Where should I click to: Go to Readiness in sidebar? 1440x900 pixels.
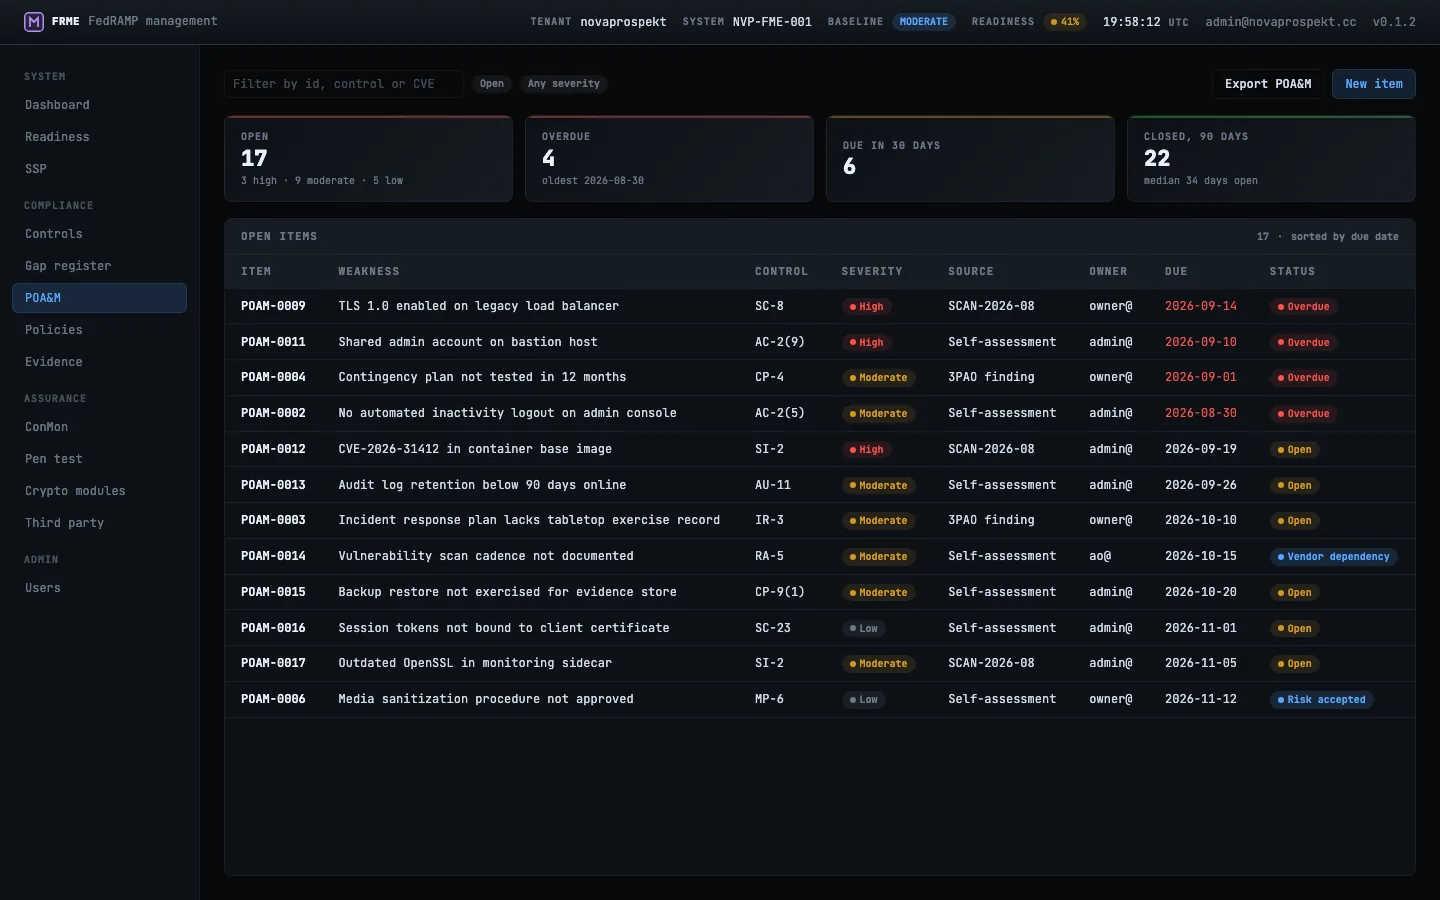(99, 137)
